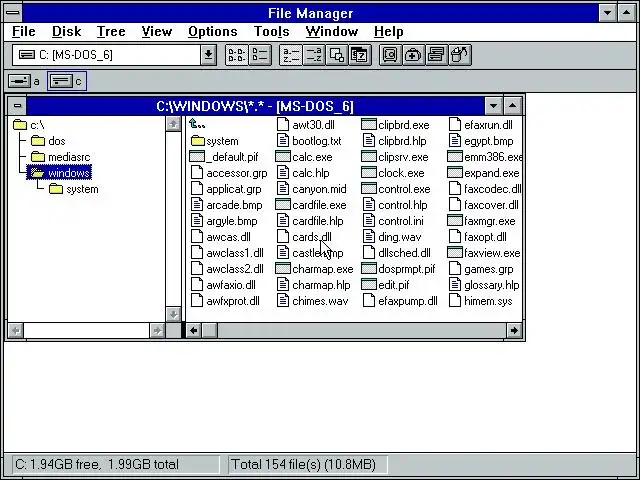
Task: Click tree pane scroll down arrow
Action: pyautogui.click(x=173, y=314)
